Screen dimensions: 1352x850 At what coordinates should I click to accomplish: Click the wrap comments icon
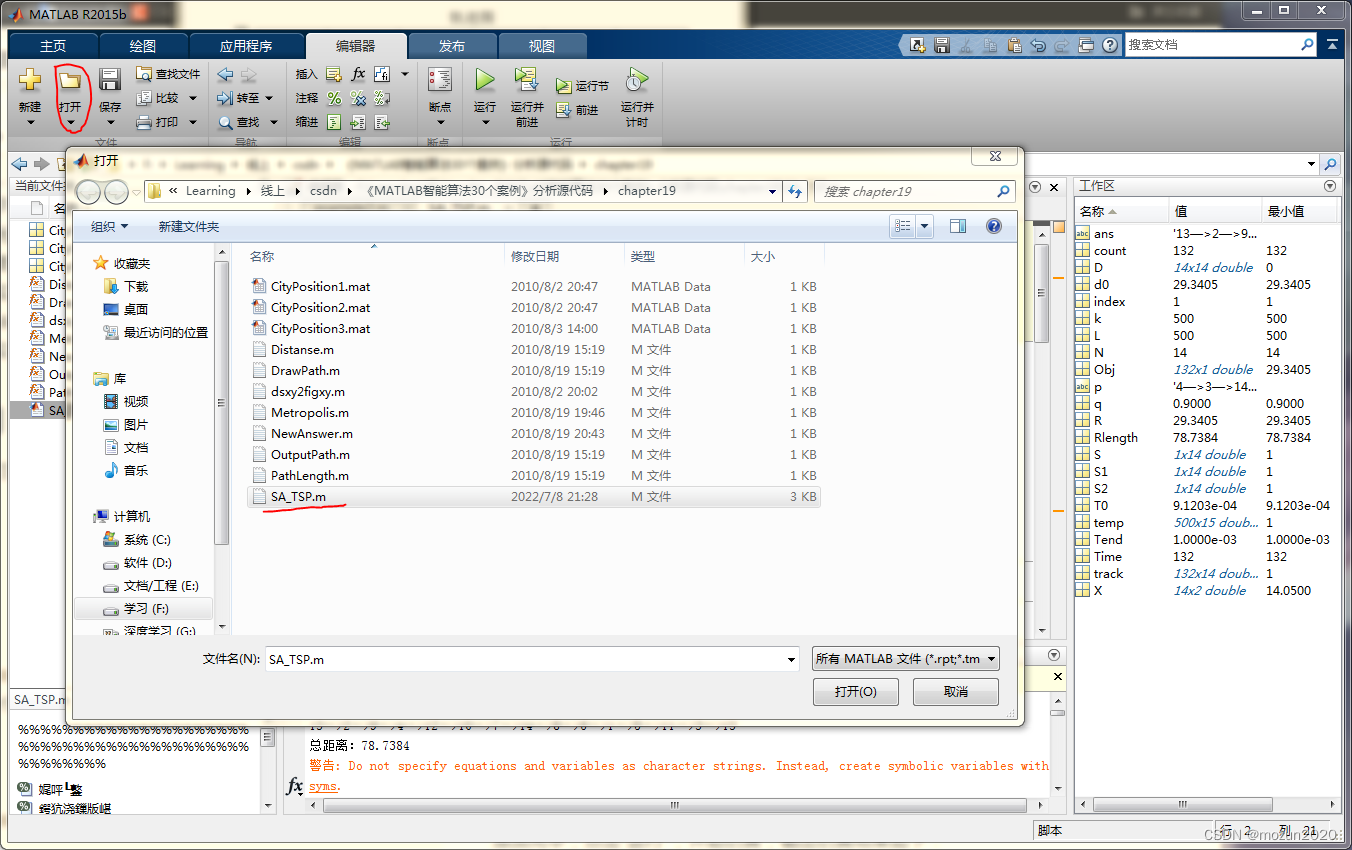382,98
